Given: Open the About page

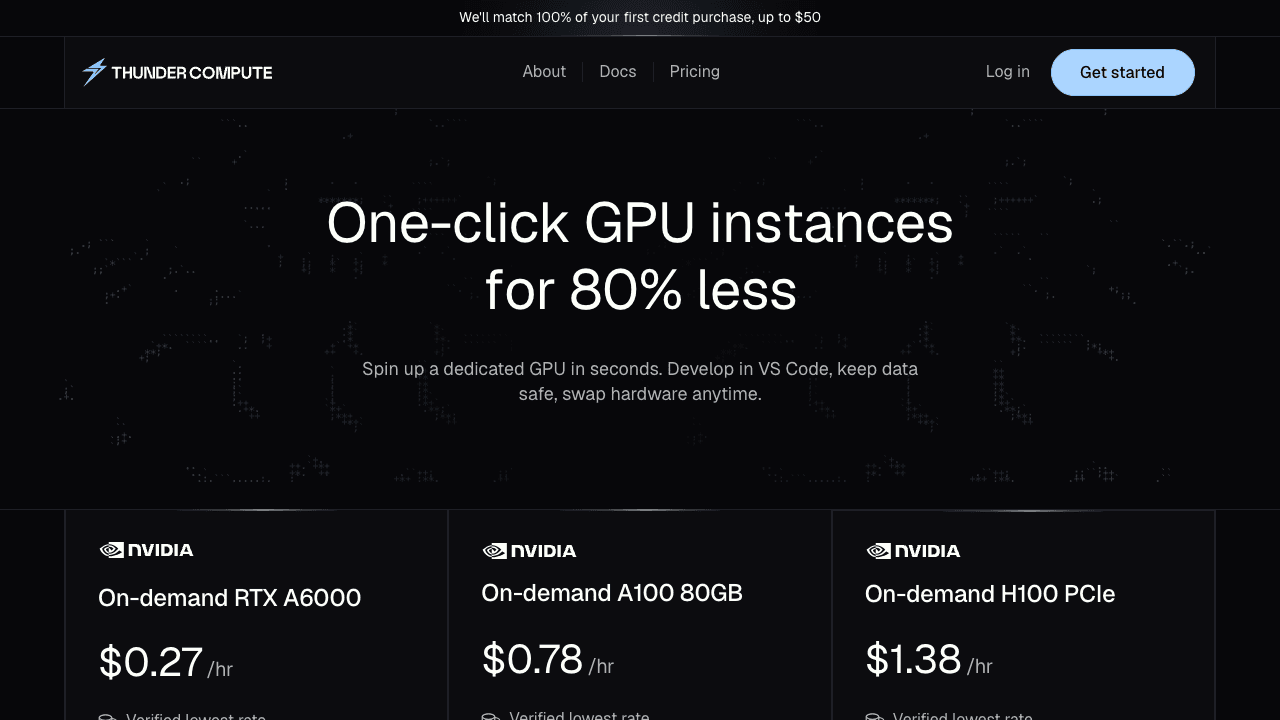Looking at the screenshot, I should coord(544,72).
